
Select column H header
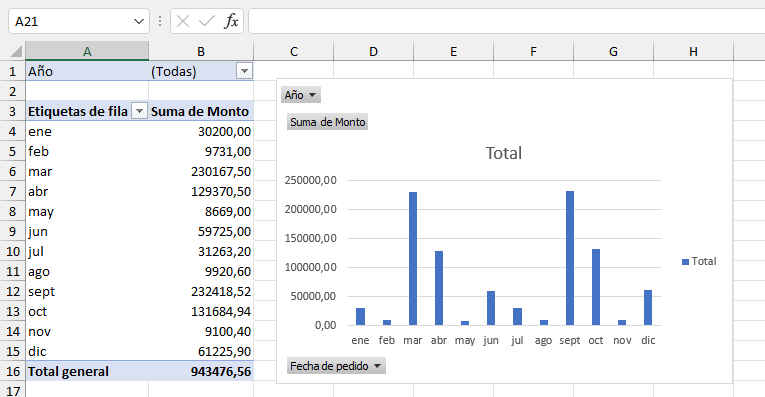coord(693,51)
